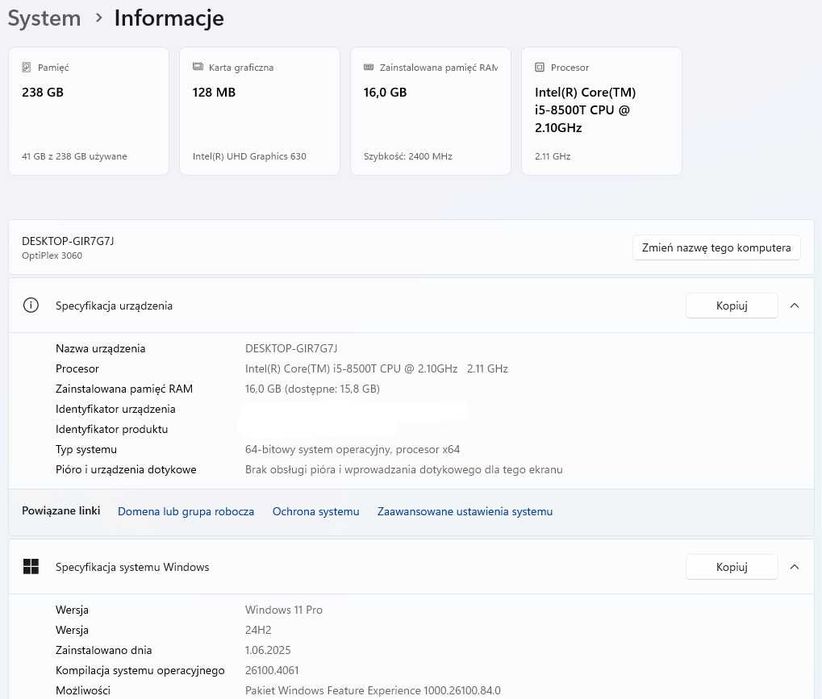The width and height of the screenshot is (822, 699).
Task: Click the storage (Pamięć) card icon
Action: coord(27,68)
